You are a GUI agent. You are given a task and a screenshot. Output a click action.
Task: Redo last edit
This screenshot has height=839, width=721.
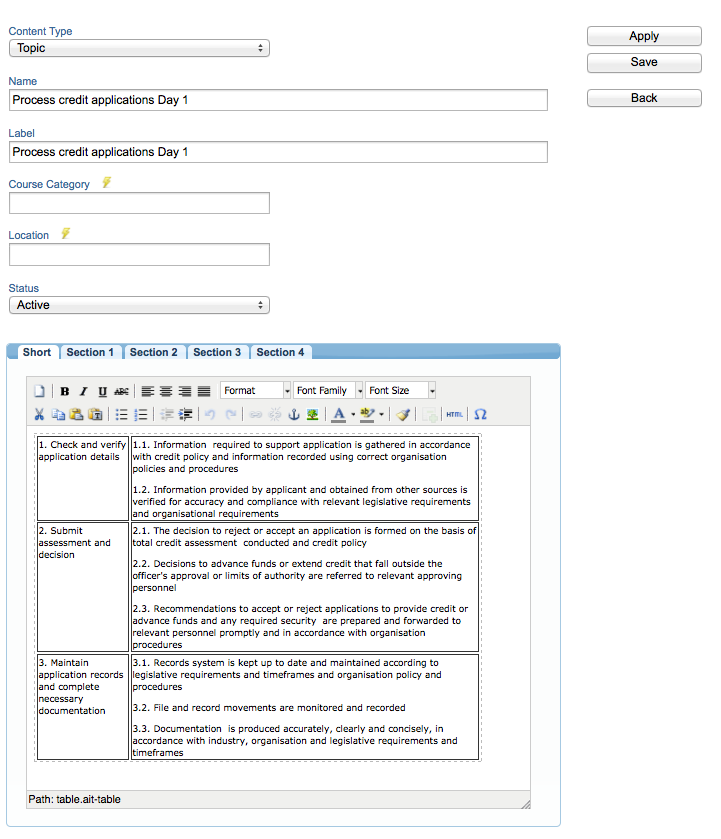pyautogui.click(x=230, y=414)
